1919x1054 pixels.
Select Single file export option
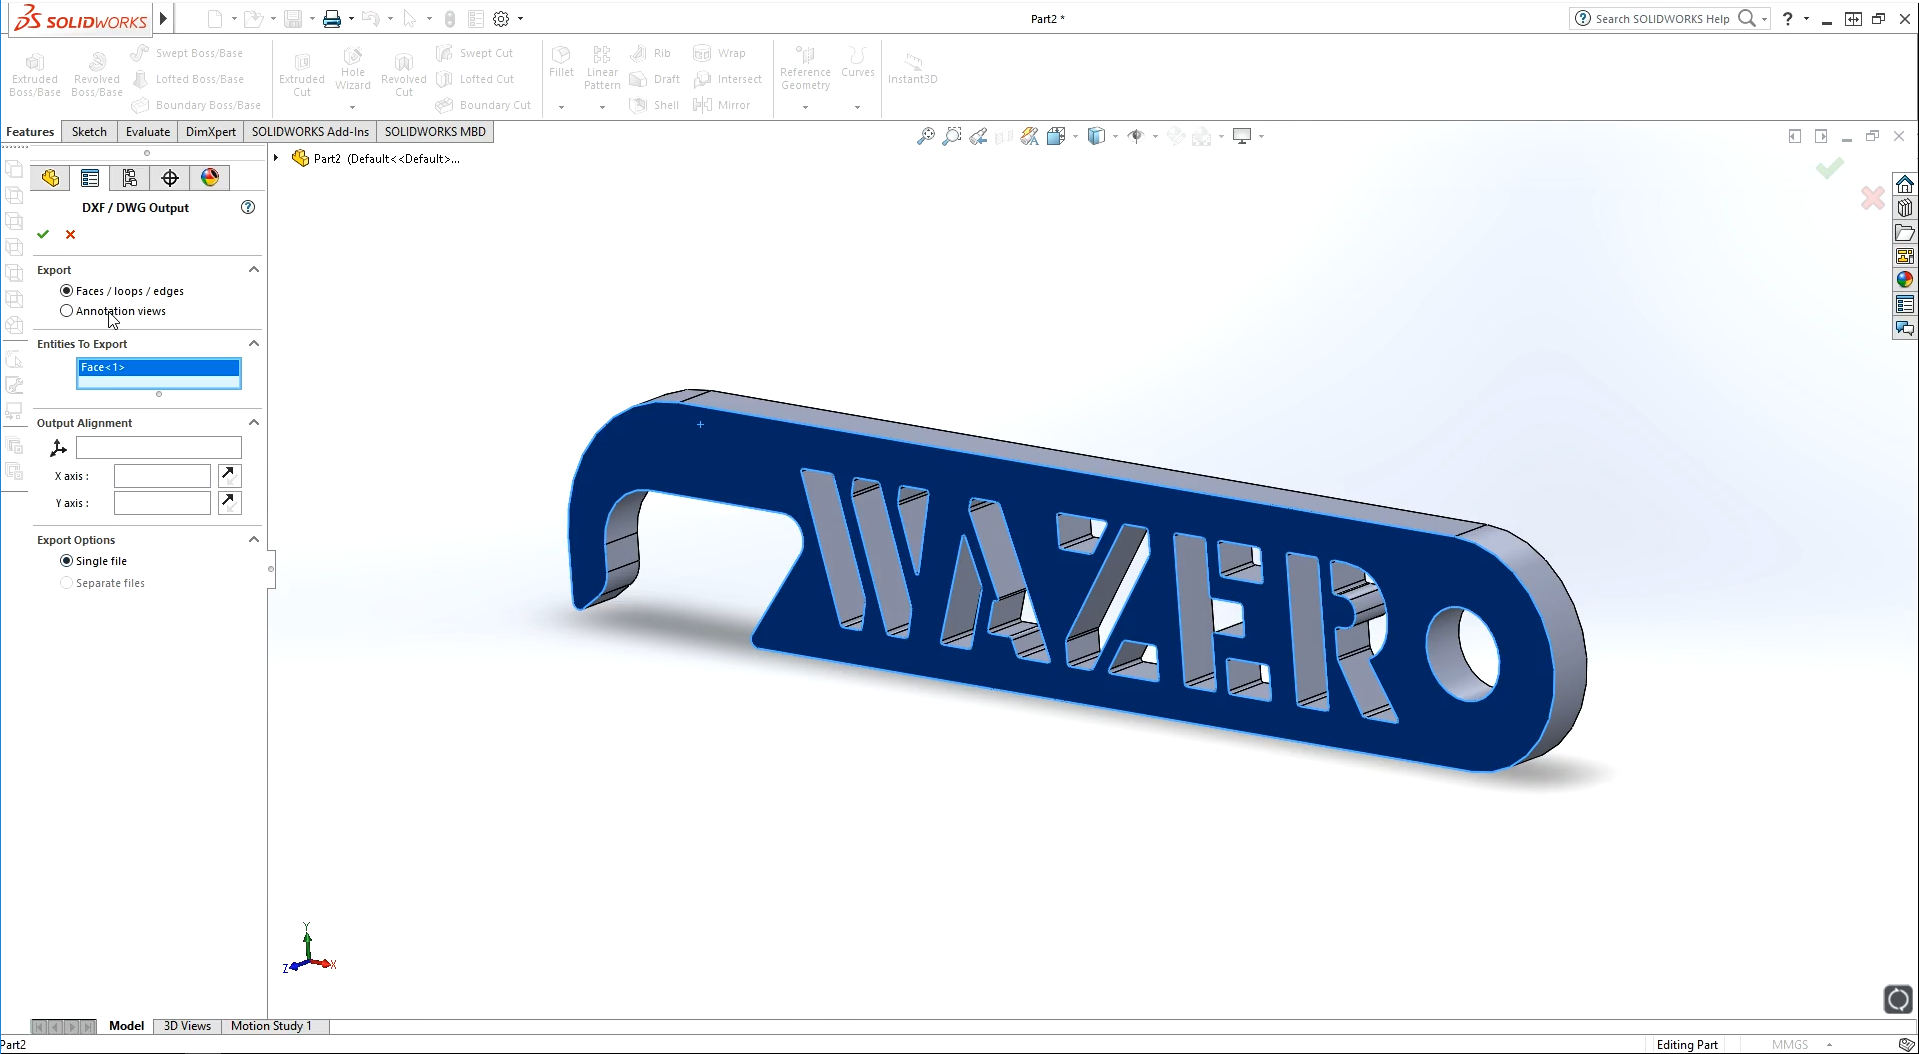click(94, 561)
